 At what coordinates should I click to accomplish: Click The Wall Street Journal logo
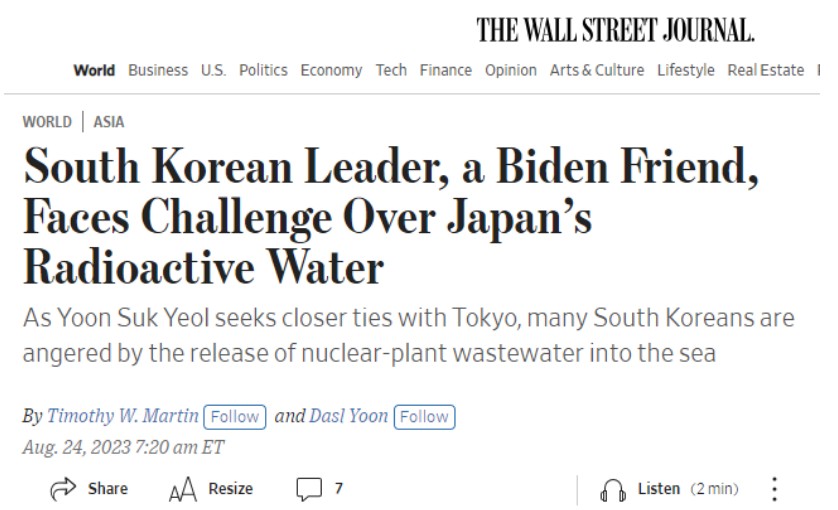tap(615, 31)
